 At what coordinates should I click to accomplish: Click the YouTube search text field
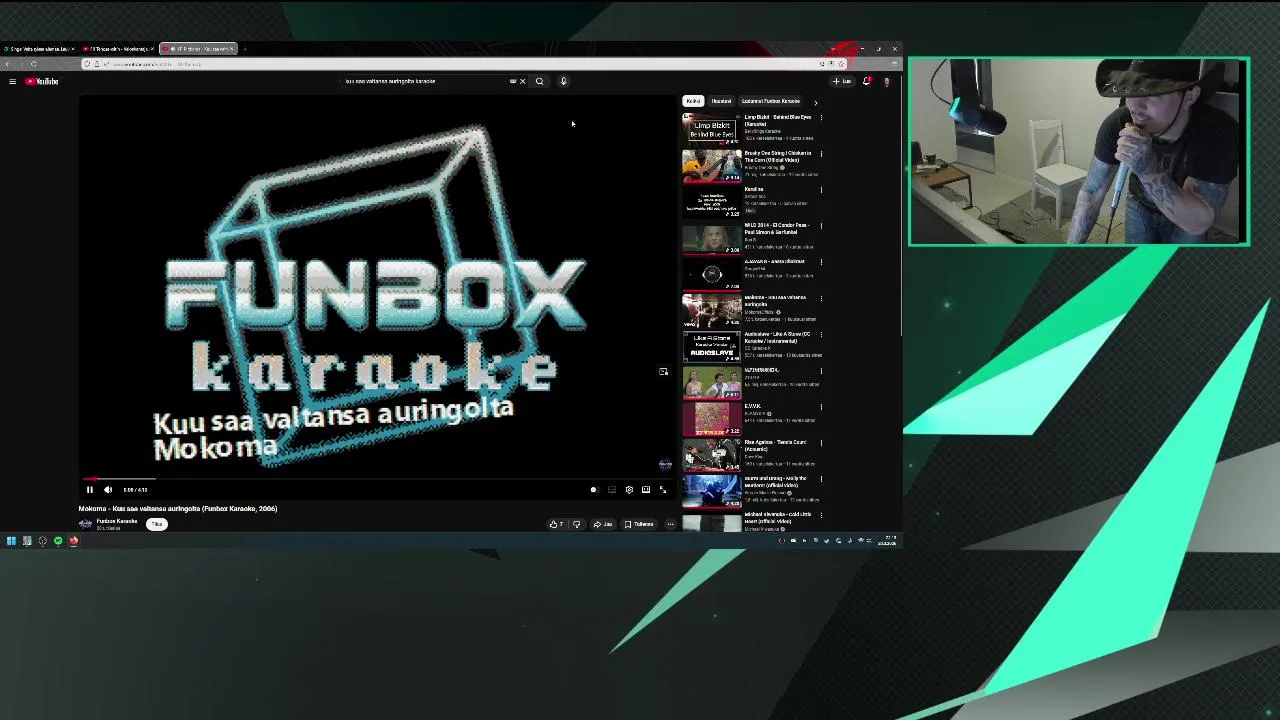click(425, 81)
